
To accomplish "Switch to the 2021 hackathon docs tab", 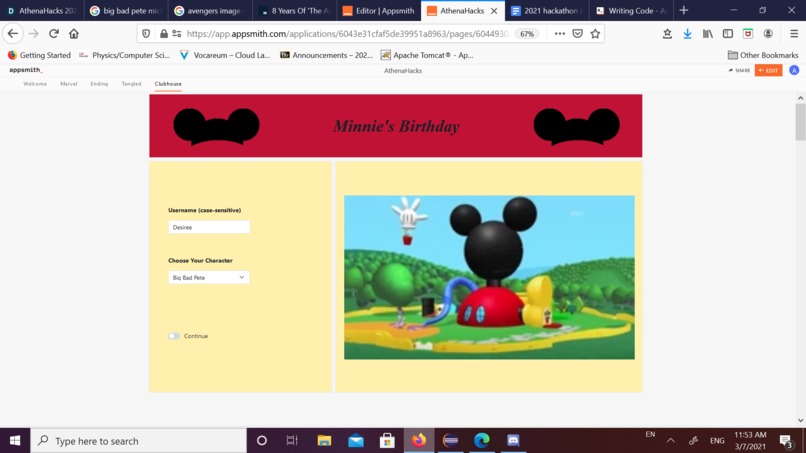I will (x=547, y=10).
